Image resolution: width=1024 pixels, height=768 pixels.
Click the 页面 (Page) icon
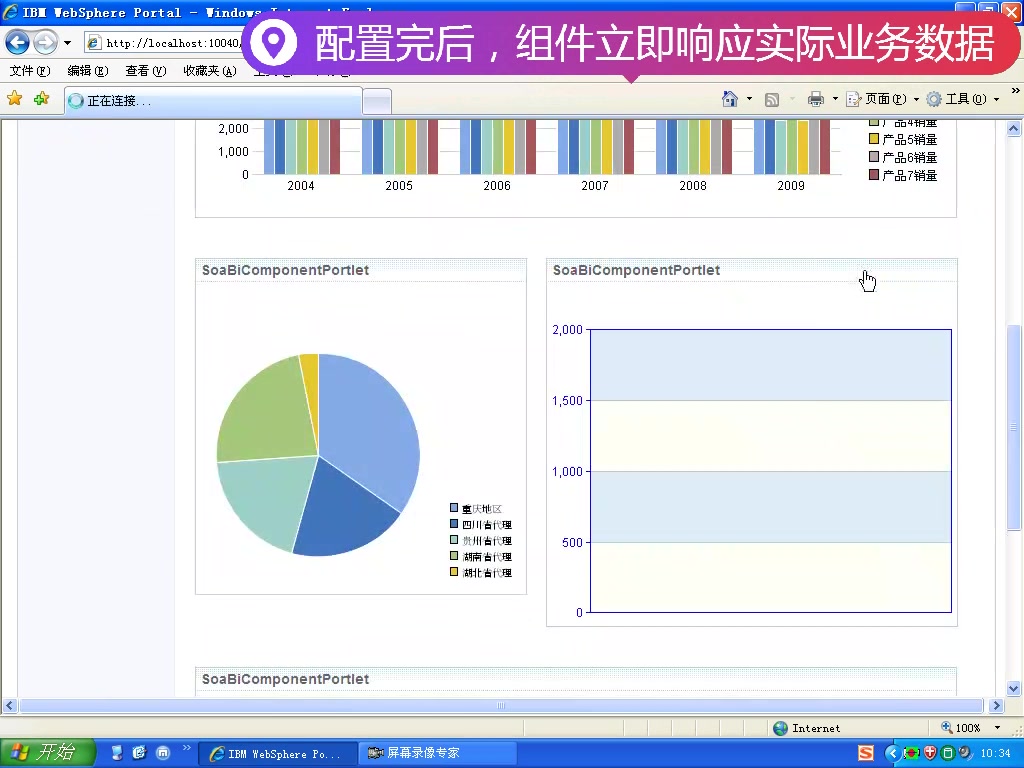pos(852,98)
